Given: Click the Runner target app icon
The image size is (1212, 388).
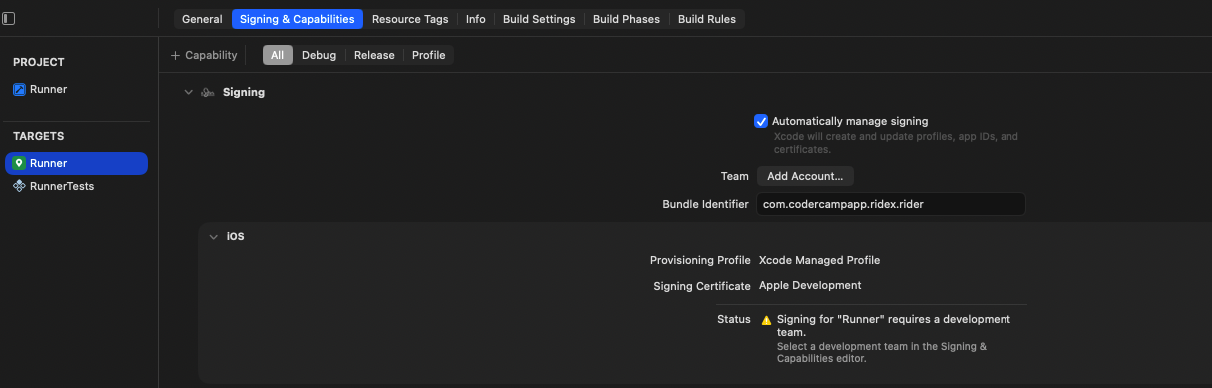Looking at the screenshot, I should [x=19, y=163].
